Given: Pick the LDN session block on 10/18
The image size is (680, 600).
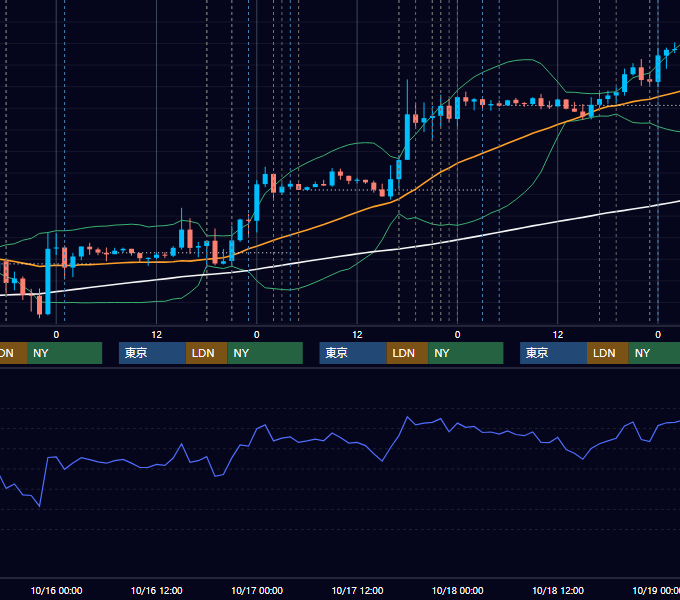Looking at the screenshot, I should (x=608, y=353).
